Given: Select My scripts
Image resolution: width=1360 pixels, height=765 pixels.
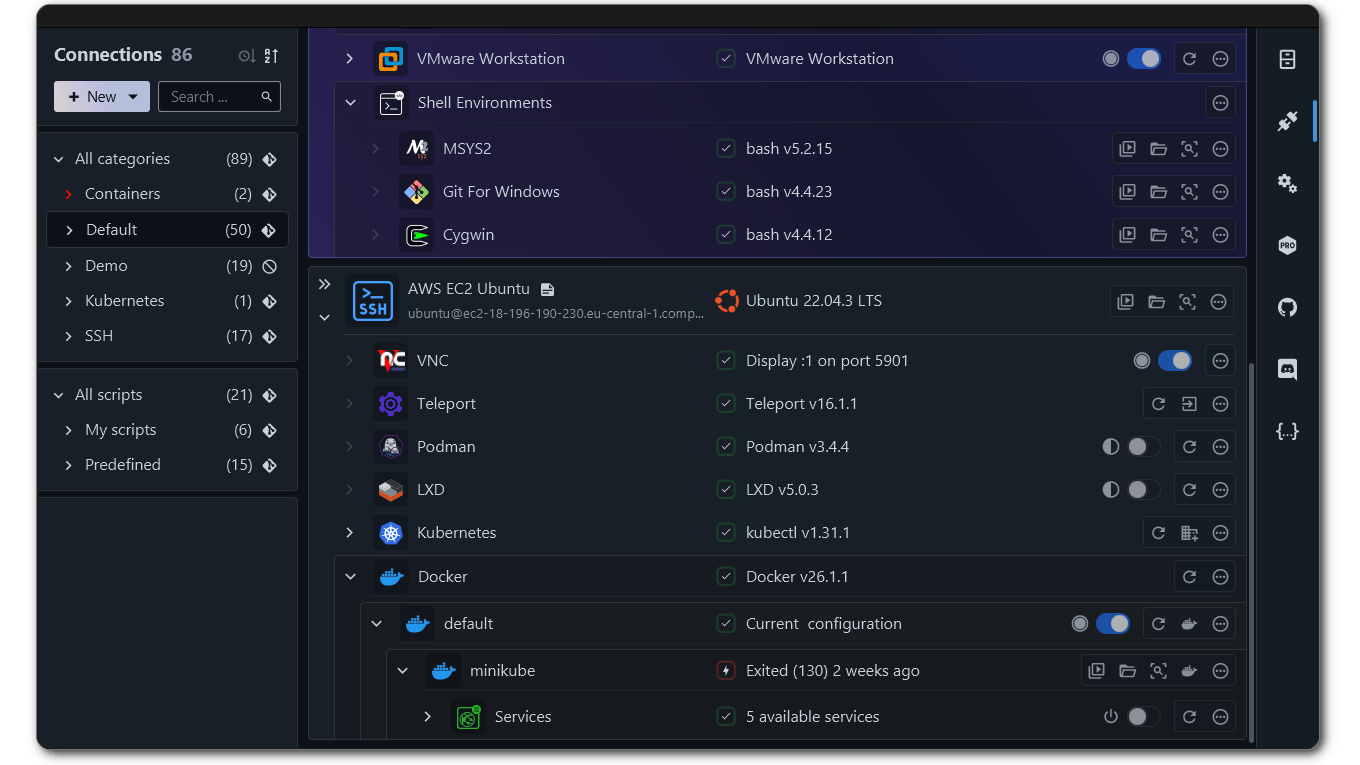Looking at the screenshot, I should 167,430.
